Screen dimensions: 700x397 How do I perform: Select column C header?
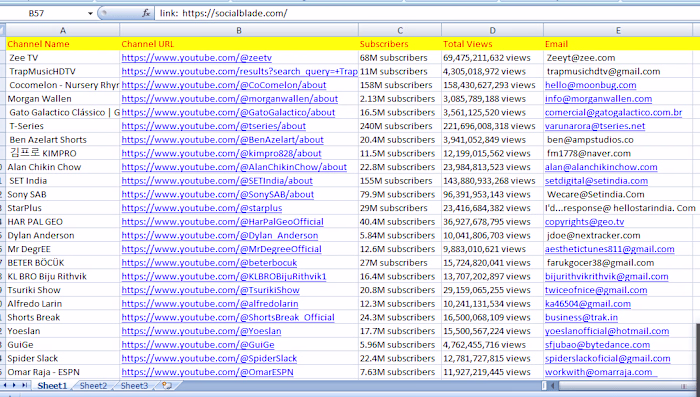400,30
